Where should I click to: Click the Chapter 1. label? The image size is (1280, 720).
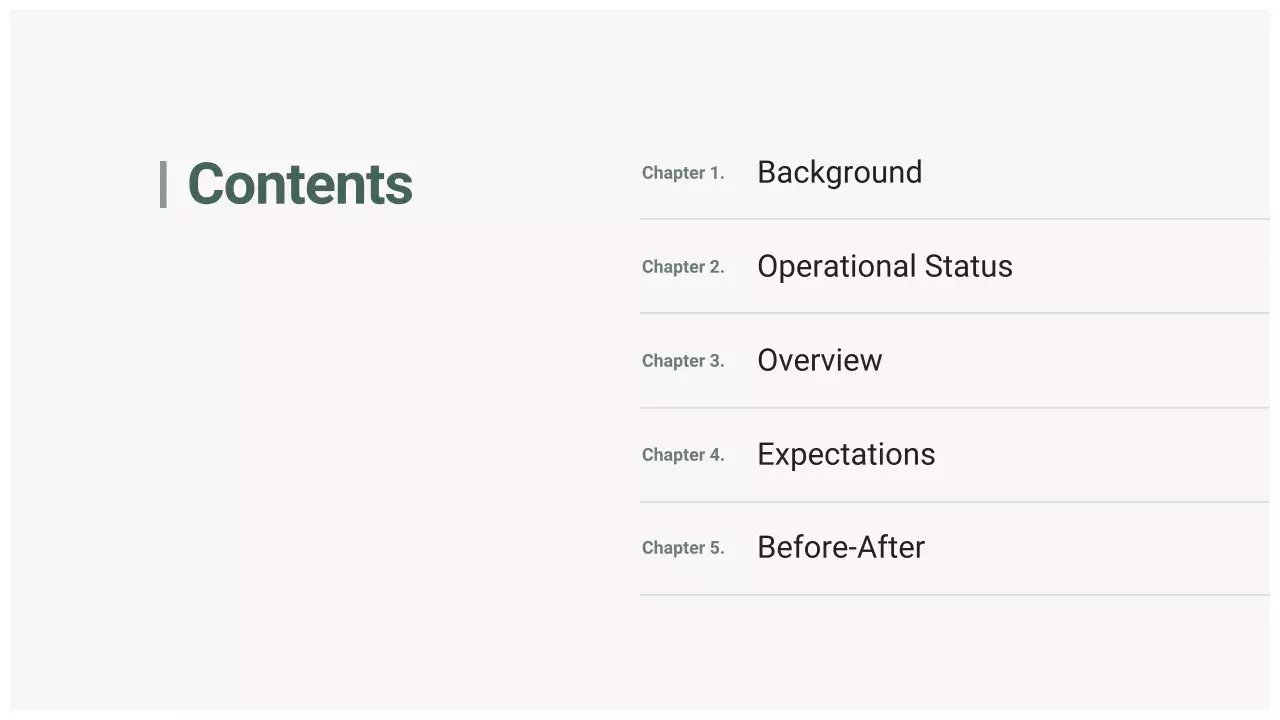[683, 173]
